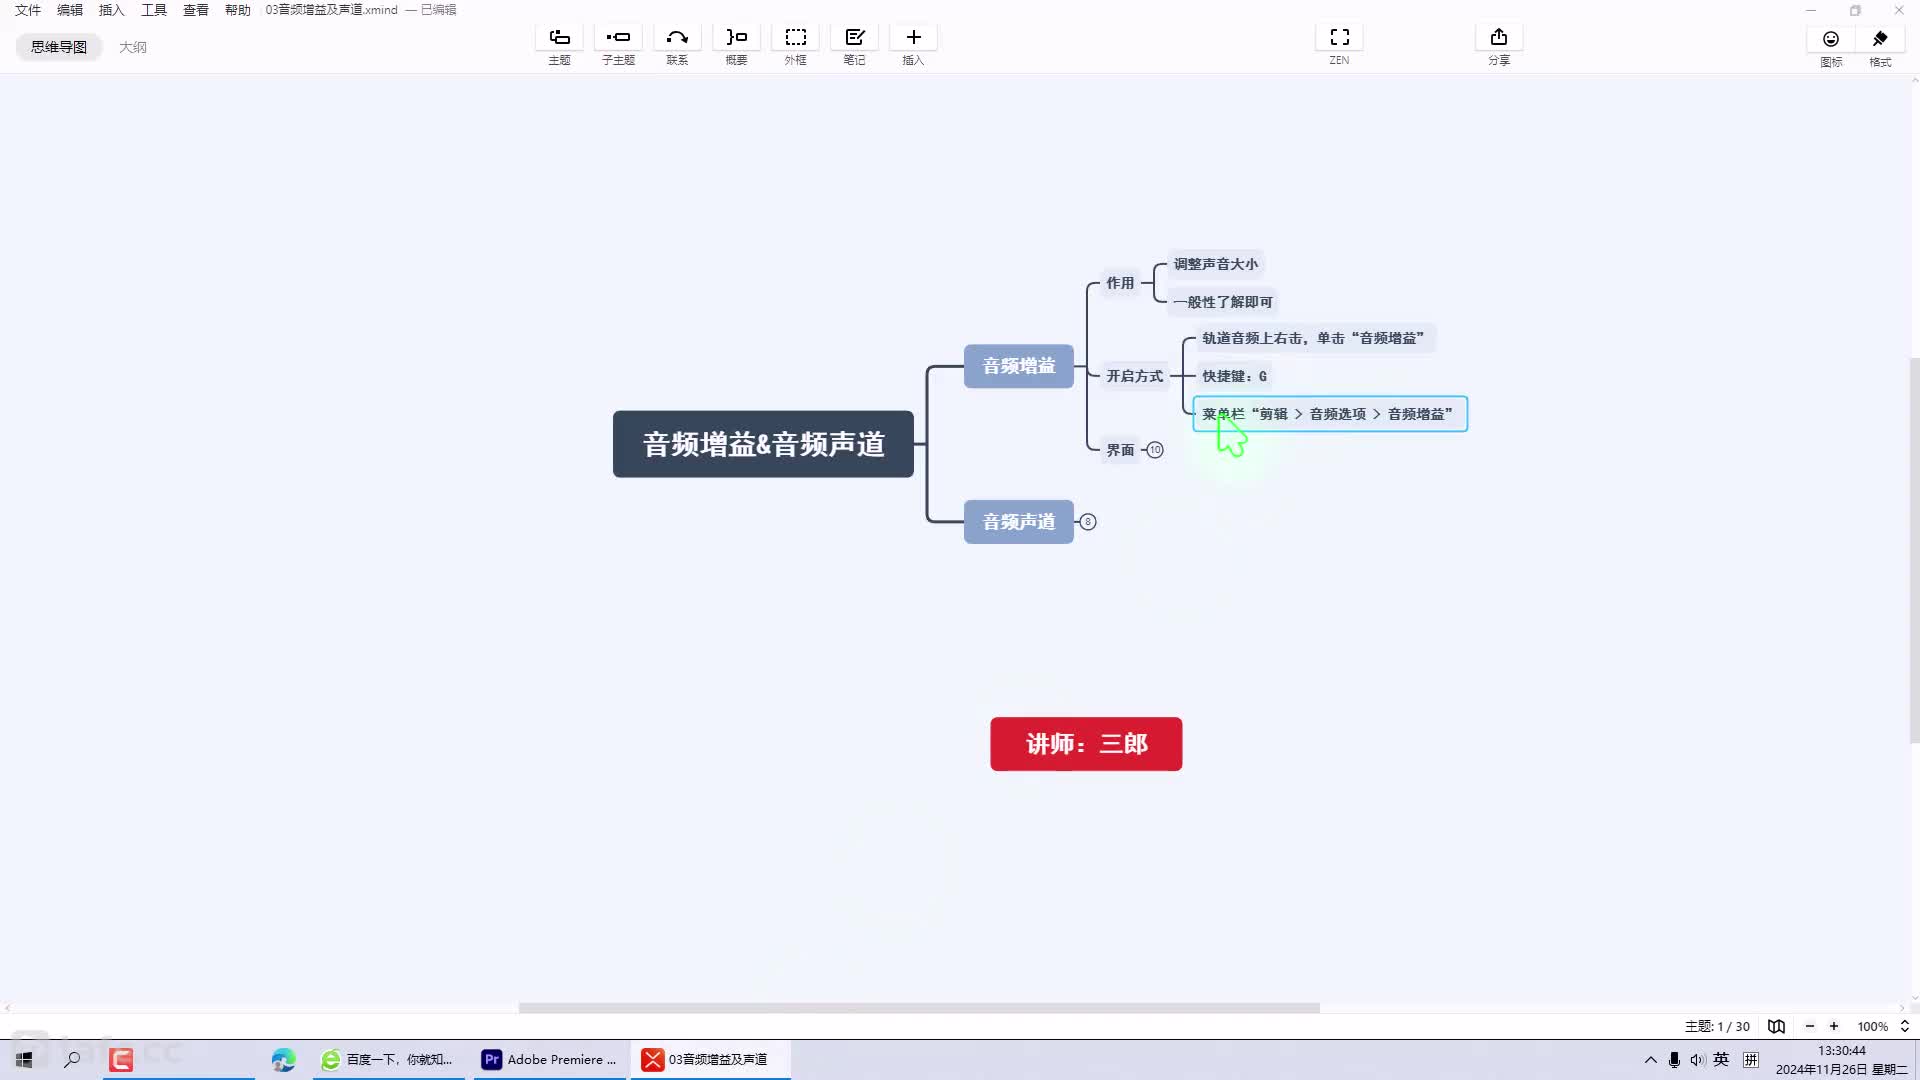
Task: Select the 快捷键：G node
Action: click(1234, 376)
